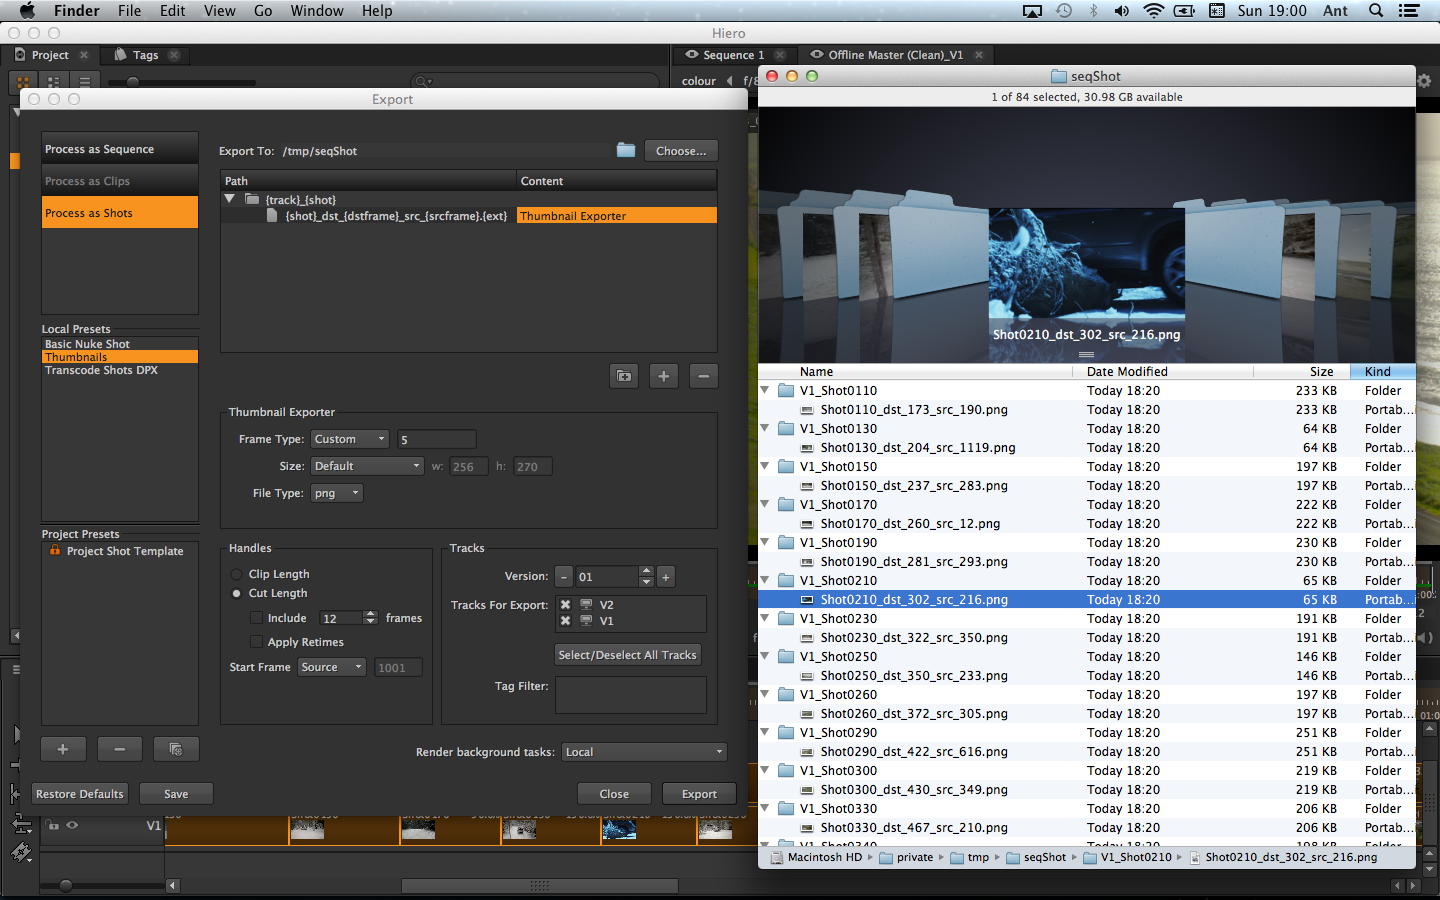Click the minus button under export path list
This screenshot has width=1440, height=900.
(x=703, y=376)
